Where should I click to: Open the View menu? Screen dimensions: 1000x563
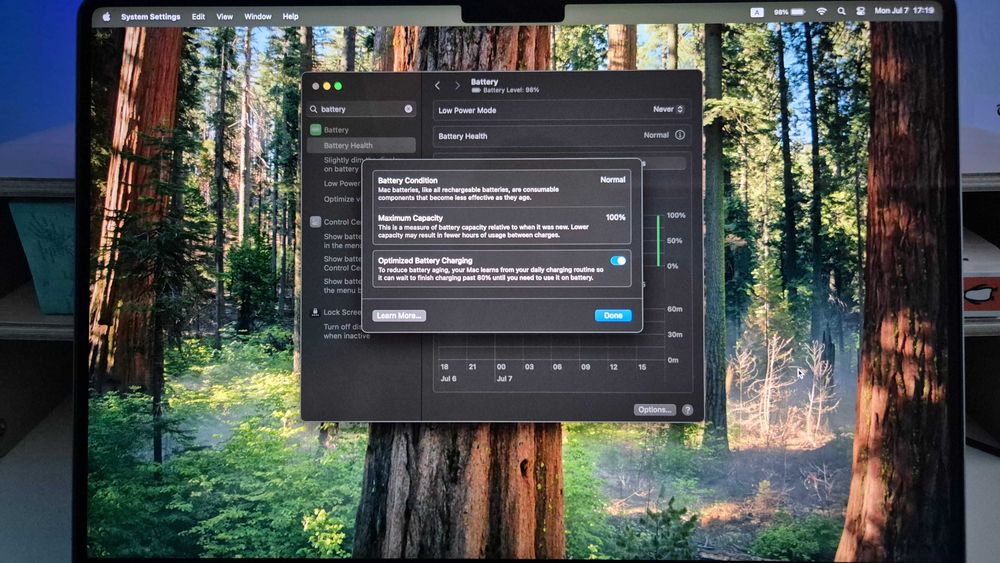(x=224, y=17)
